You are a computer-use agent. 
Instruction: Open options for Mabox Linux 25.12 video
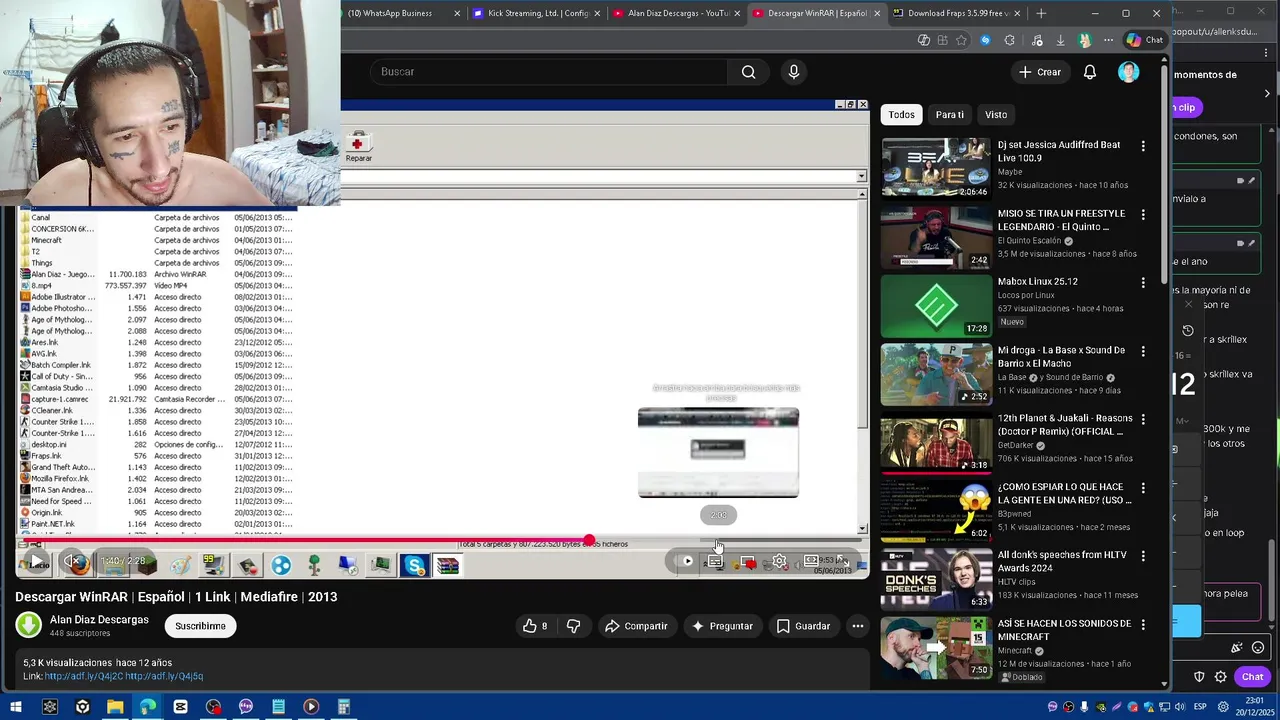[1143, 283]
